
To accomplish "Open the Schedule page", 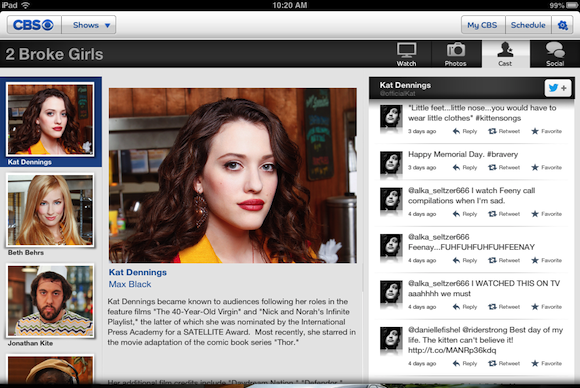I will (x=528, y=25).
